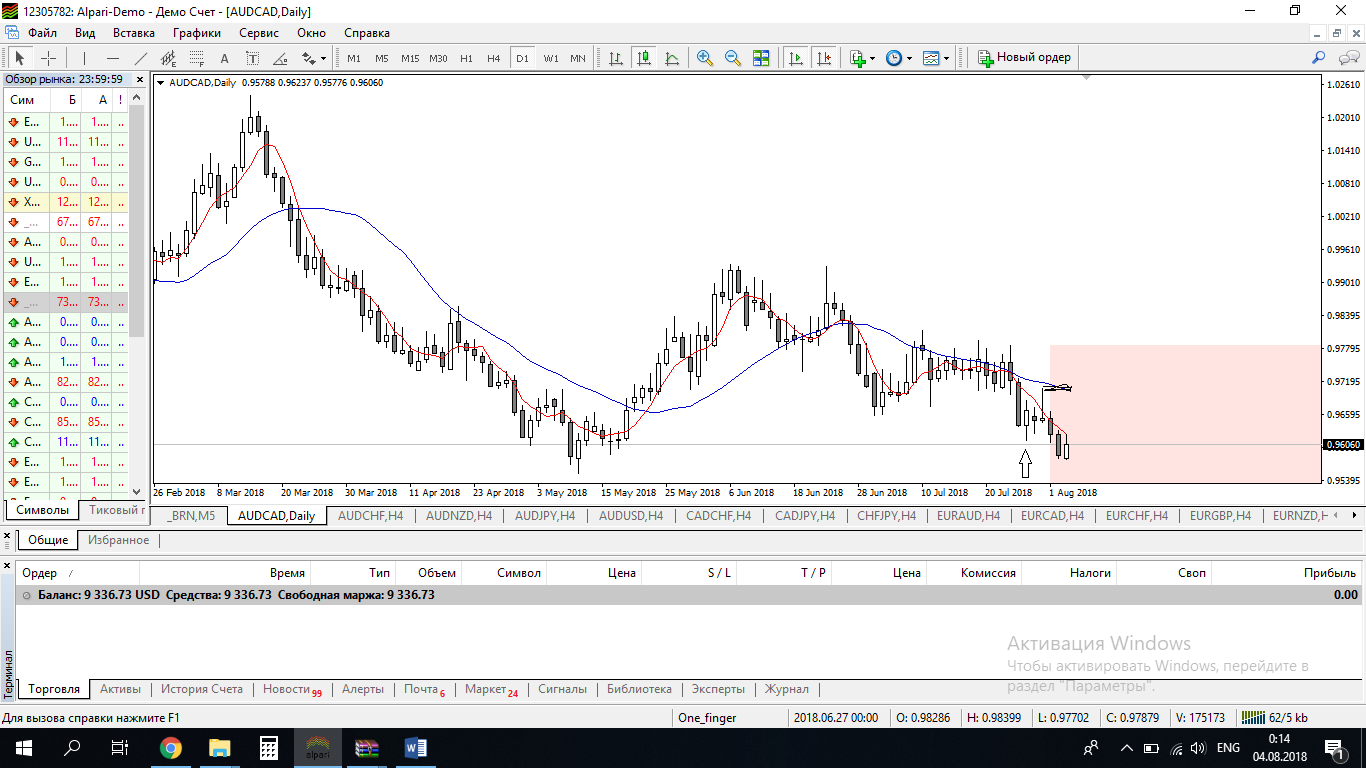Screen dimensions: 1366x768
Task: Click the ENG language indicator
Action: click(x=1228, y=747)
